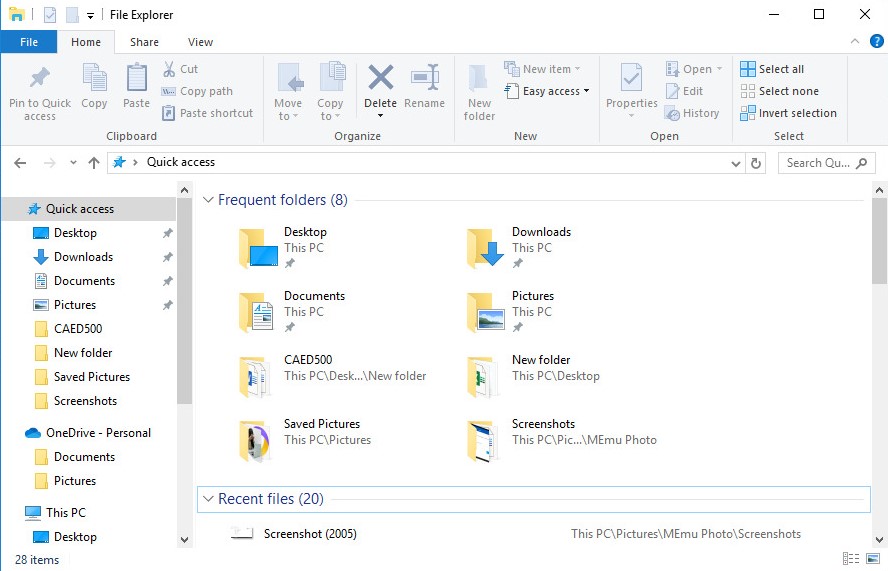This screenshot has height=571, width=888.
Task: Collapse the Frequent folders section
Action: click(x=208, y=200)
